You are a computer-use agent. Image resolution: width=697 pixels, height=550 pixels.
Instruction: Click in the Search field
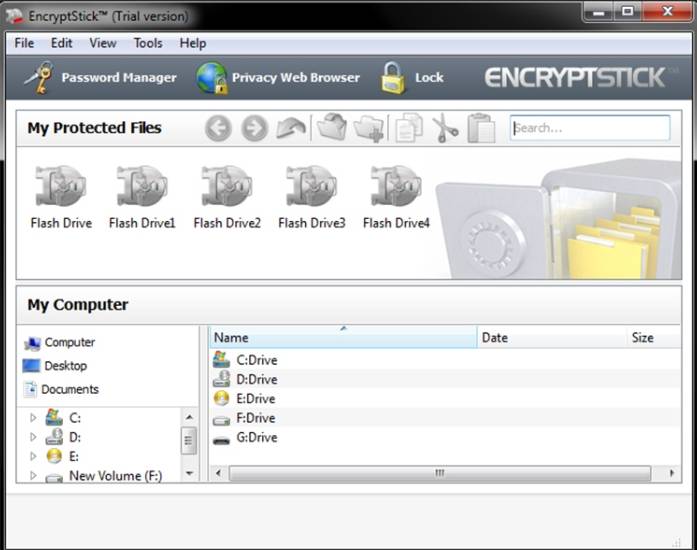click(x=590, y=128)
